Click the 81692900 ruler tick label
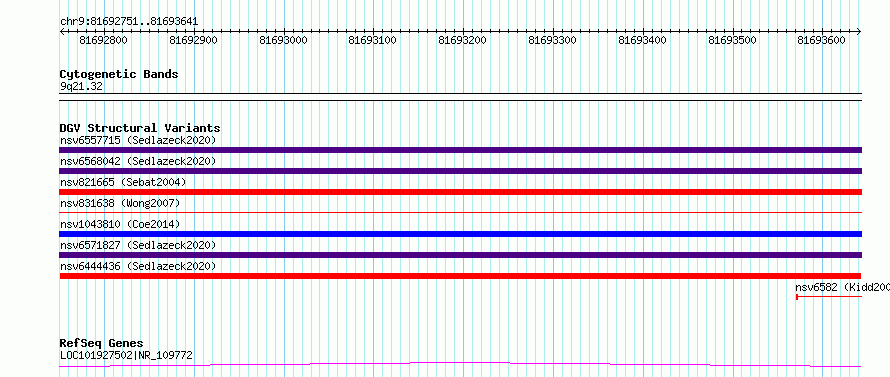 tap(194, 40)
